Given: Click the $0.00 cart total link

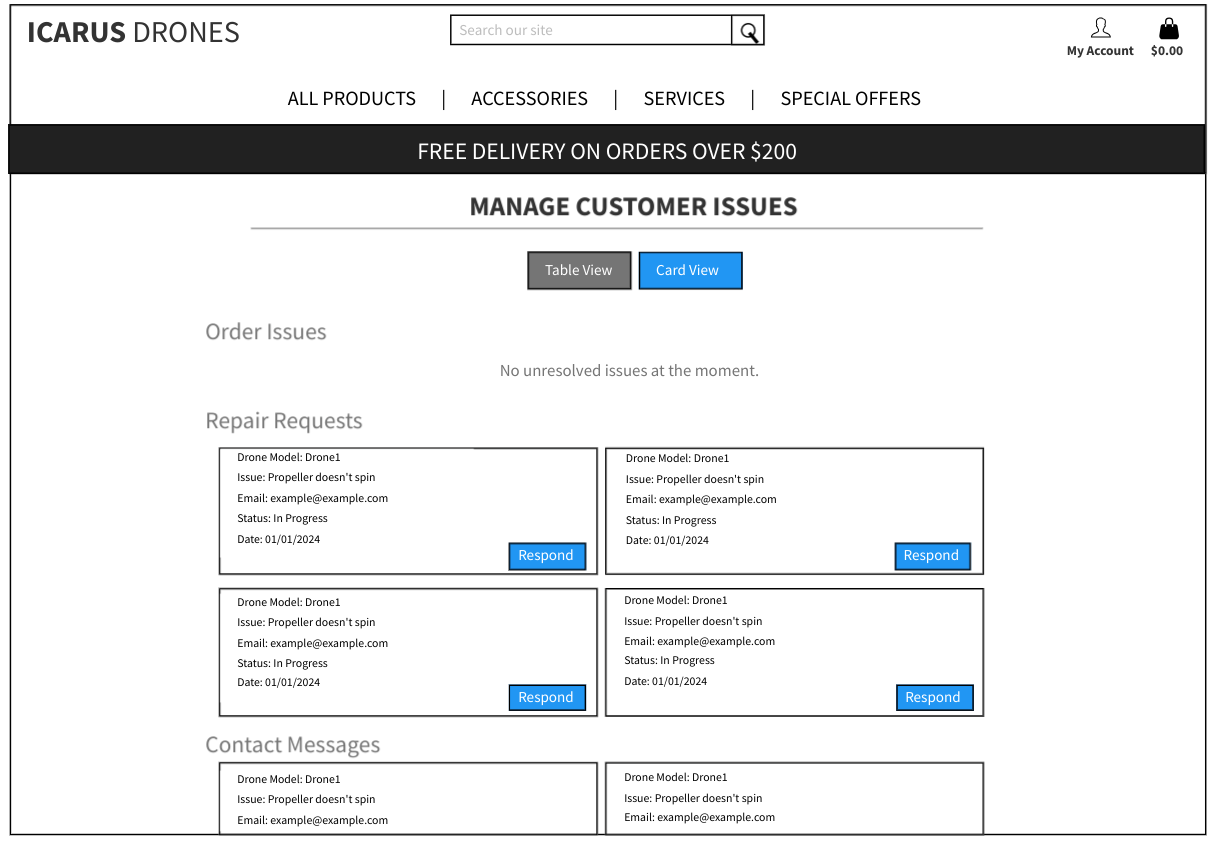Looking at the screenshot, I should coord(1166,50).
